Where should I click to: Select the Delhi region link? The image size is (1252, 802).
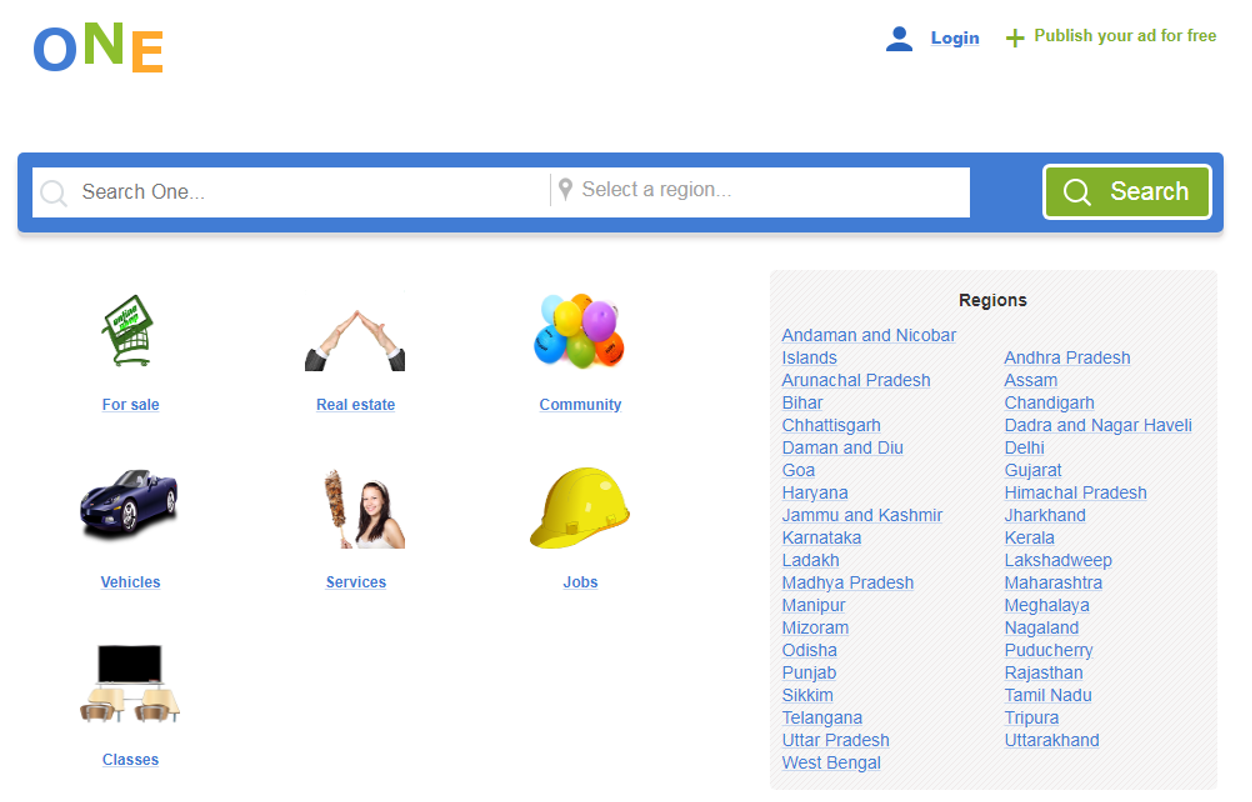[x=1024, y=447]
